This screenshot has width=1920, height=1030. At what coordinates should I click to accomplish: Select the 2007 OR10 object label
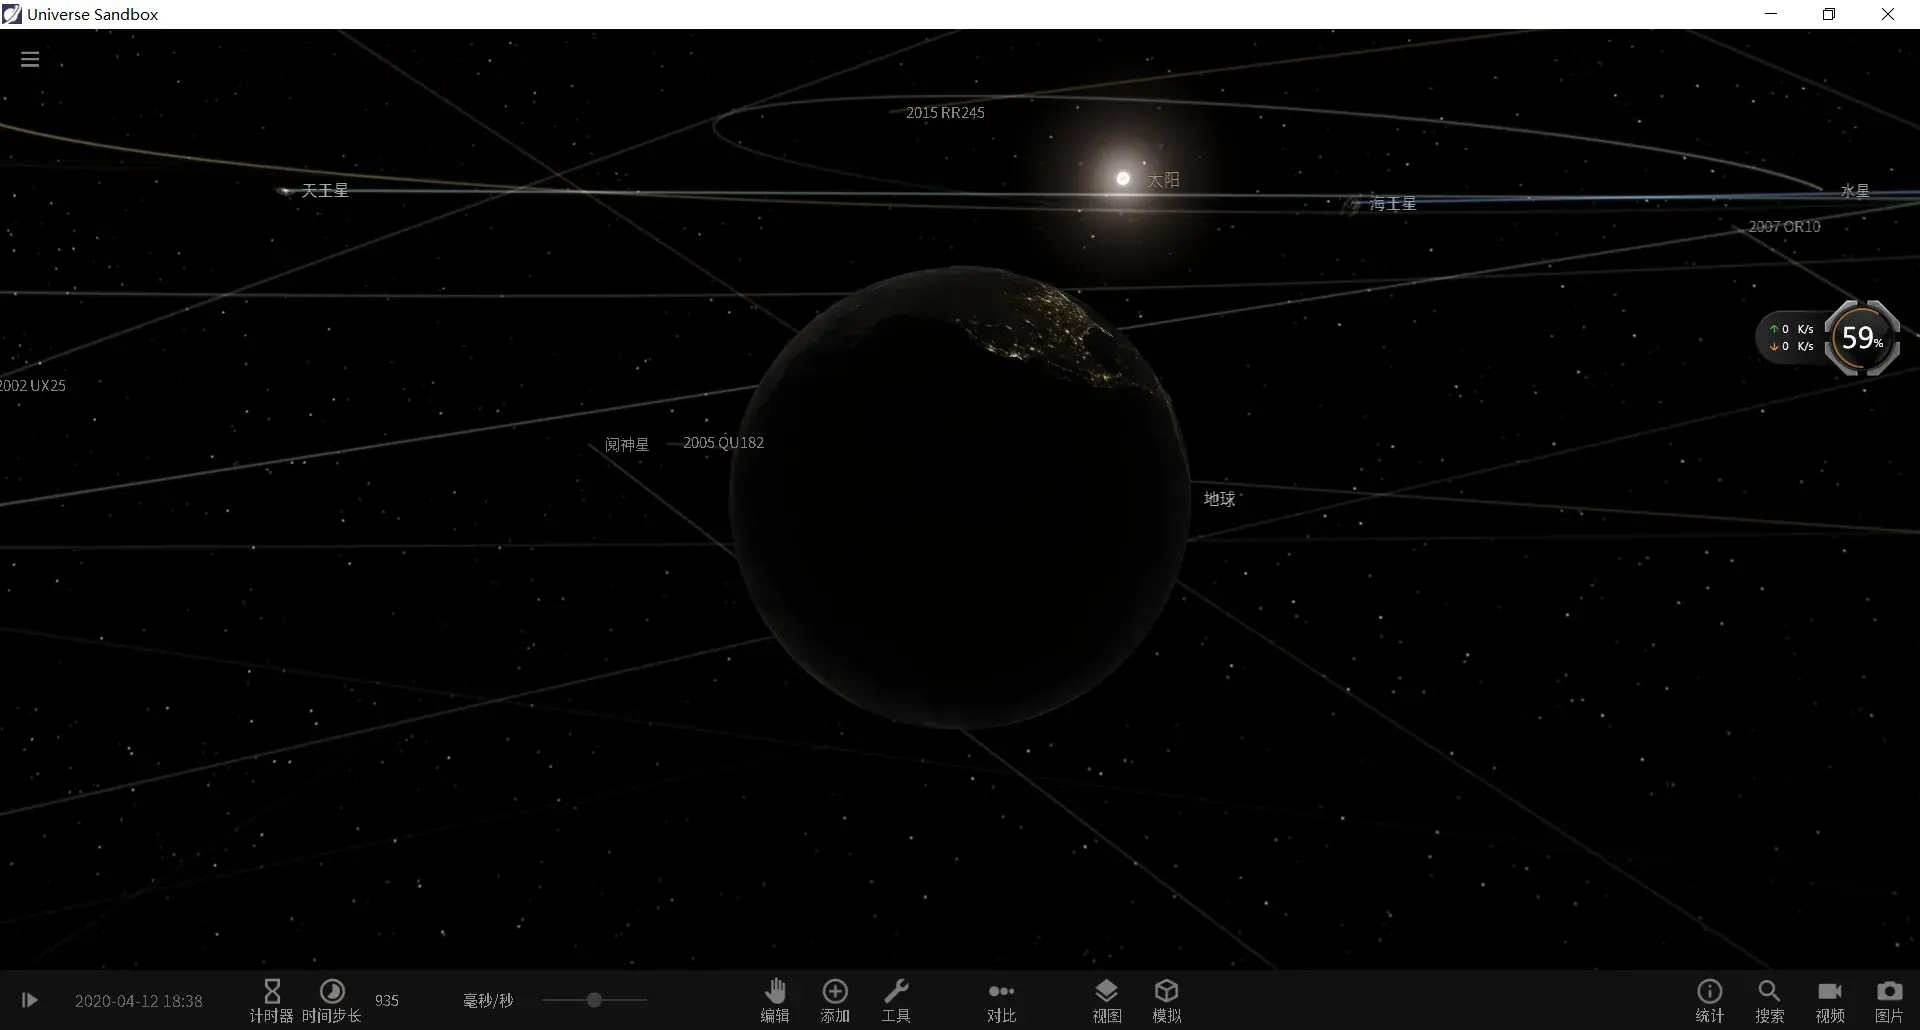[1785, 227]
